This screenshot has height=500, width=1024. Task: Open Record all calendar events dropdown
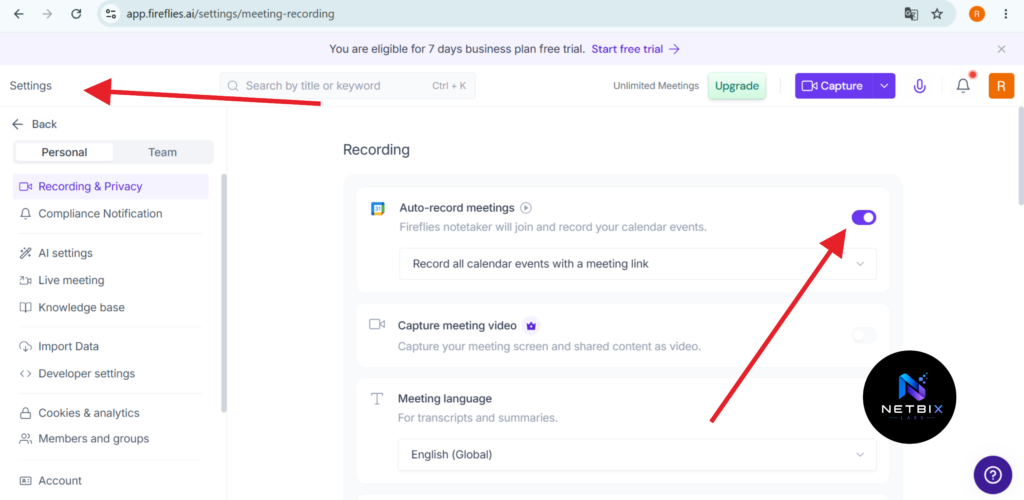coord(637,264)
